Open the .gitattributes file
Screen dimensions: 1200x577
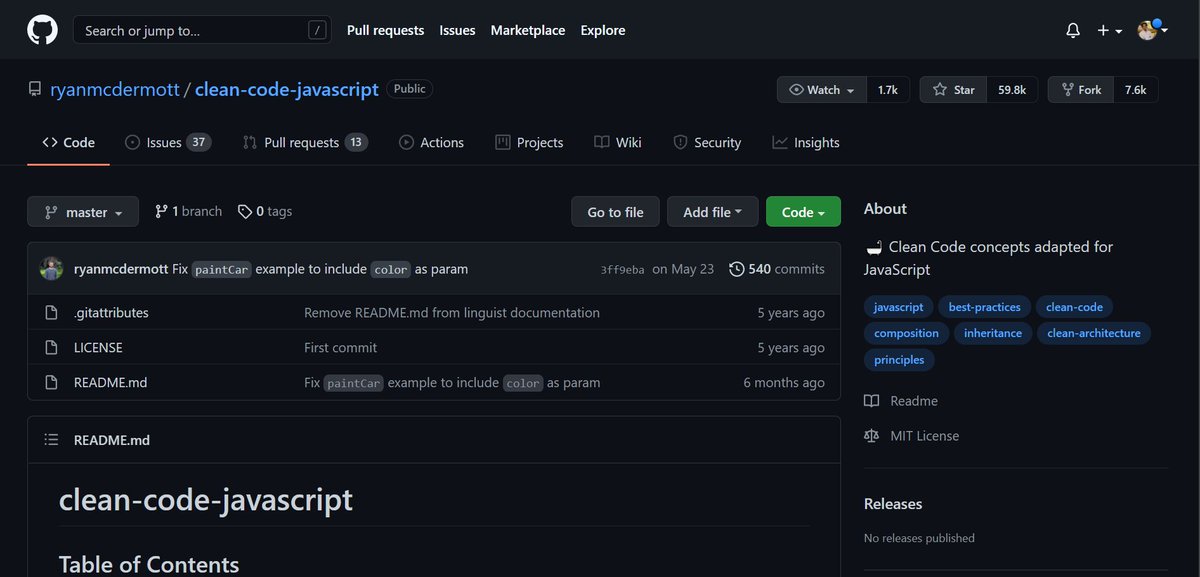coord(111,313)
